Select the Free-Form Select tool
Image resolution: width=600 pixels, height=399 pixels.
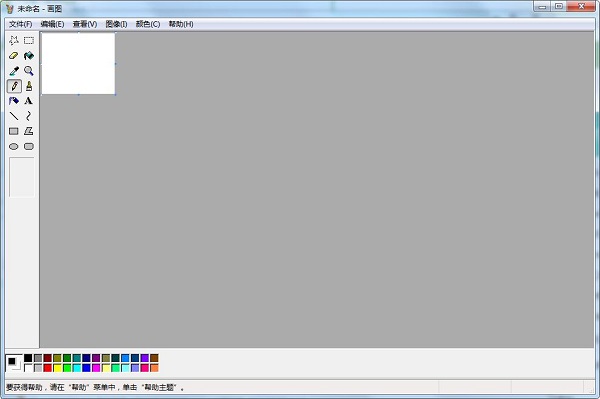coord(14,41)
